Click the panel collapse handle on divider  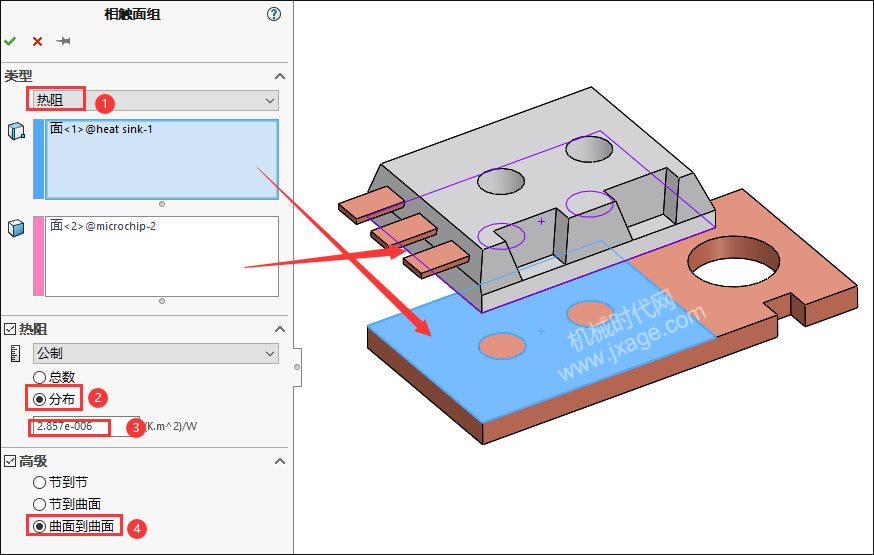coord(297,367)
